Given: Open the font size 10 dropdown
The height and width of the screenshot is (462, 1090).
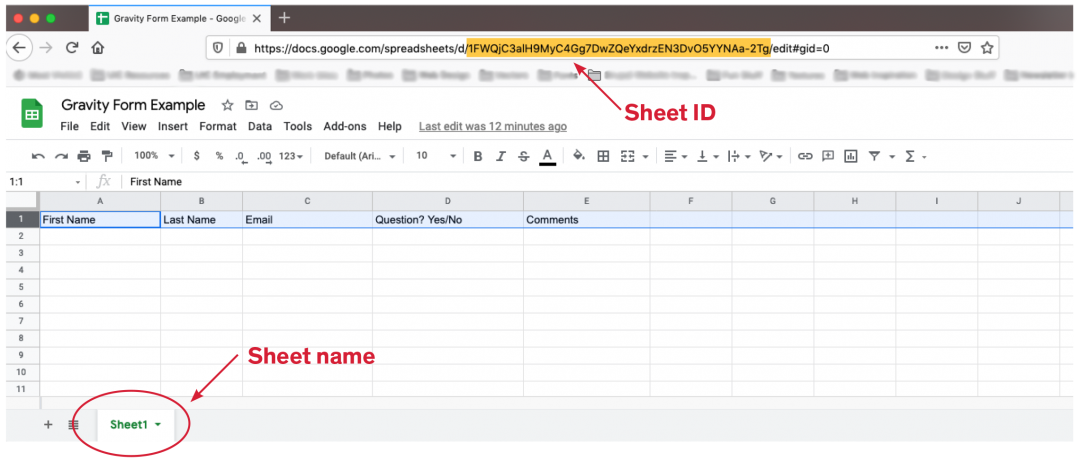Looking at the screenshot, I should point(436,156).
